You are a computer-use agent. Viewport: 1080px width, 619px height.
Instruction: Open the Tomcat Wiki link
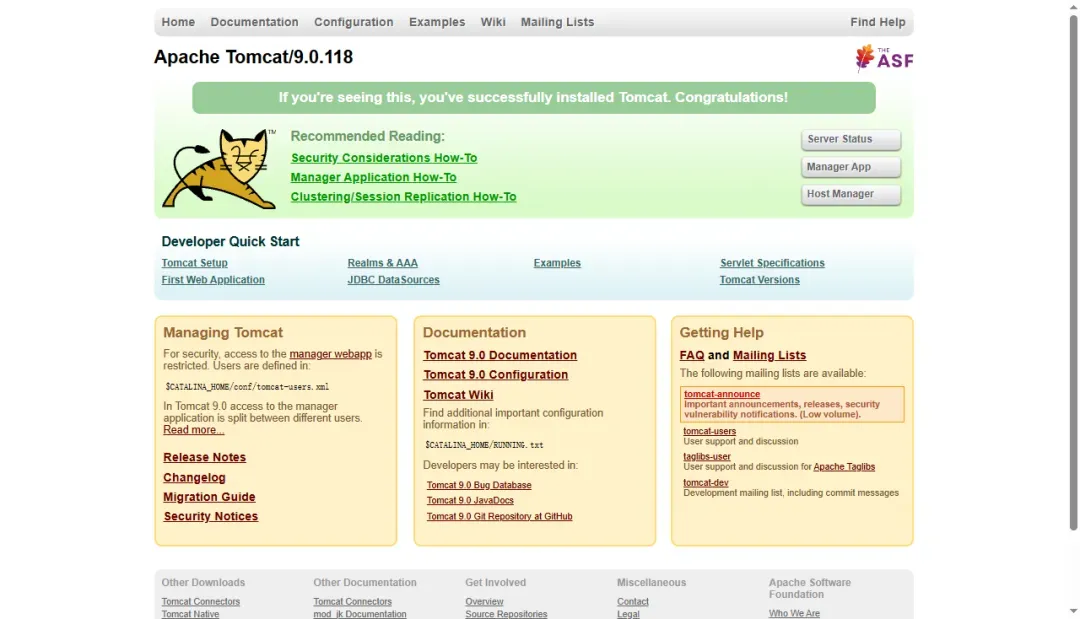[458, 395]
